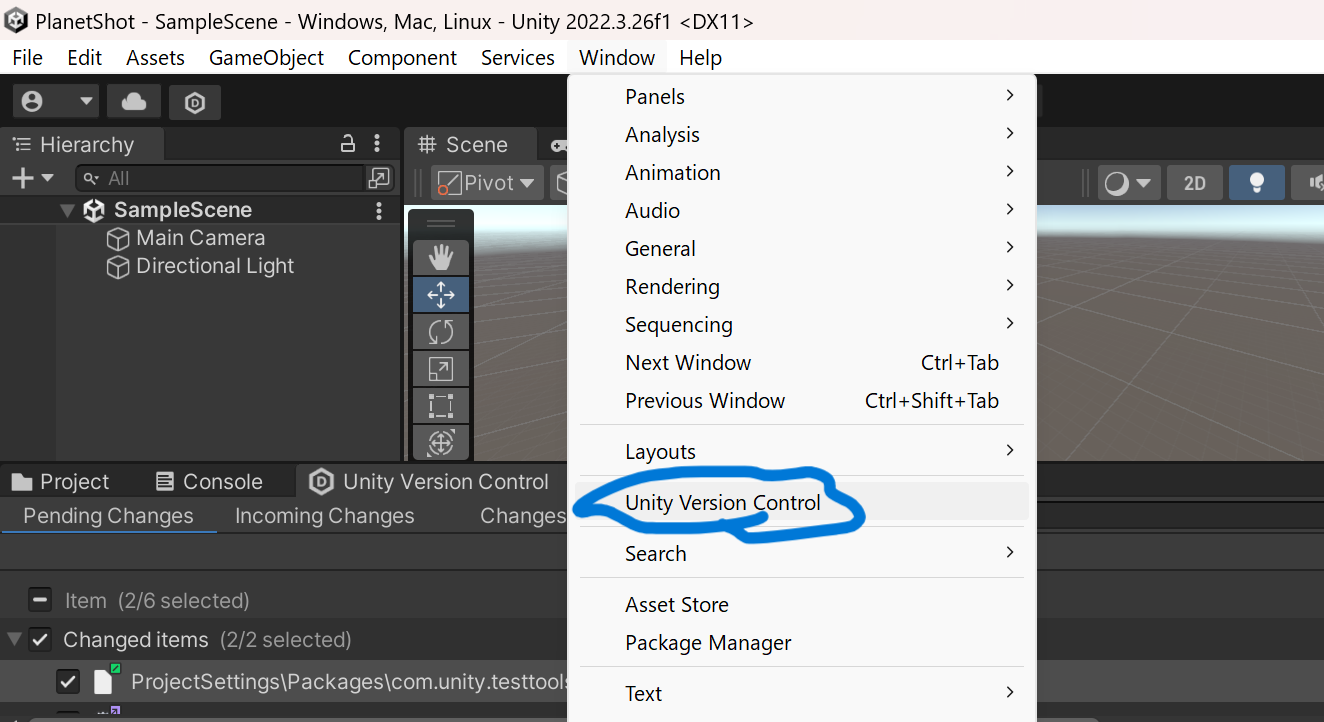Image resolution: width=1324 pixels, height=722 pixels.
Task: Toggle the Item select-all checkbox
Action: tap(40, 600)
